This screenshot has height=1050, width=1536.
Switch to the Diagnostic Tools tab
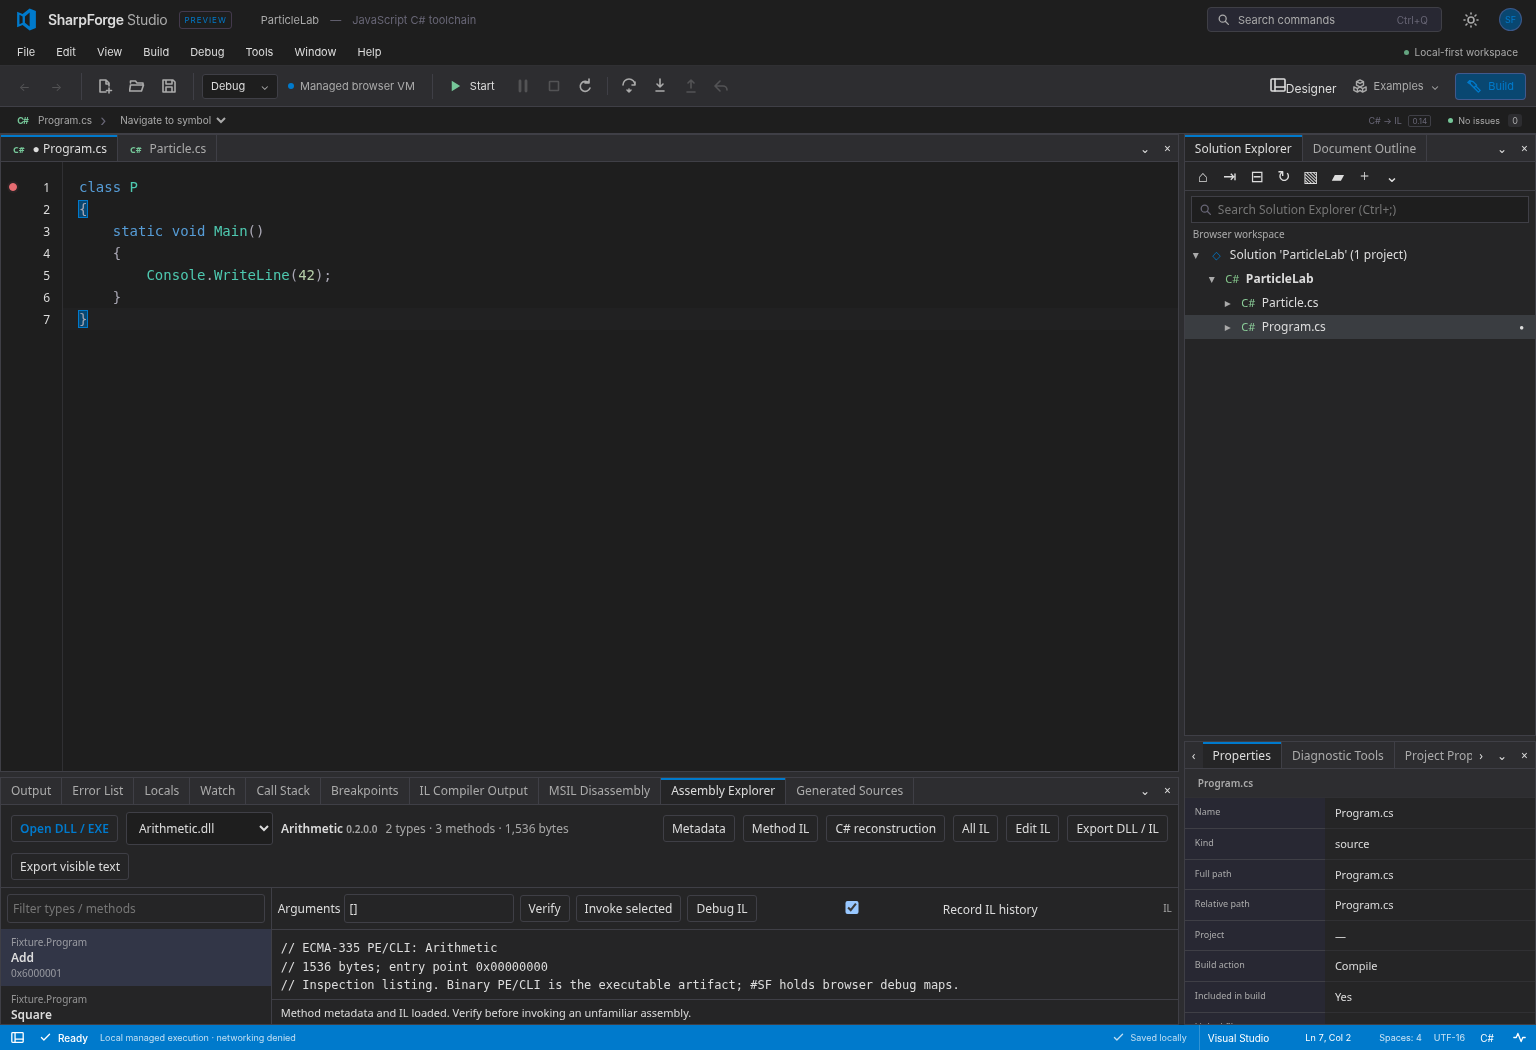tap(1337, 756)
